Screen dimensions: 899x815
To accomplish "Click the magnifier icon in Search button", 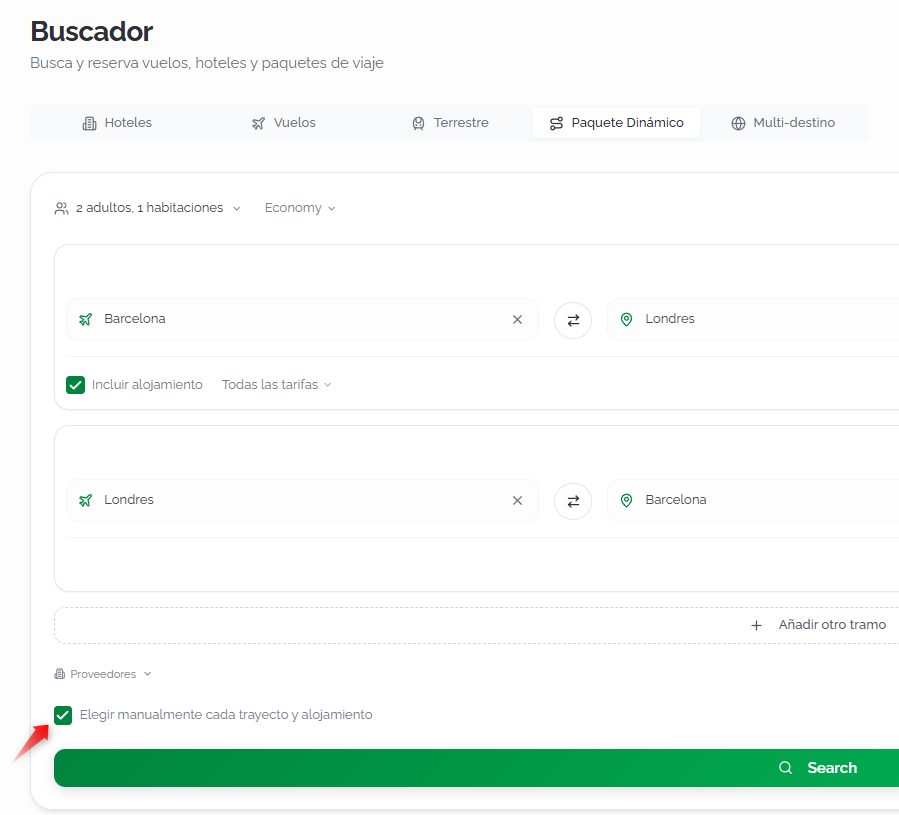I will coord(785,768).
